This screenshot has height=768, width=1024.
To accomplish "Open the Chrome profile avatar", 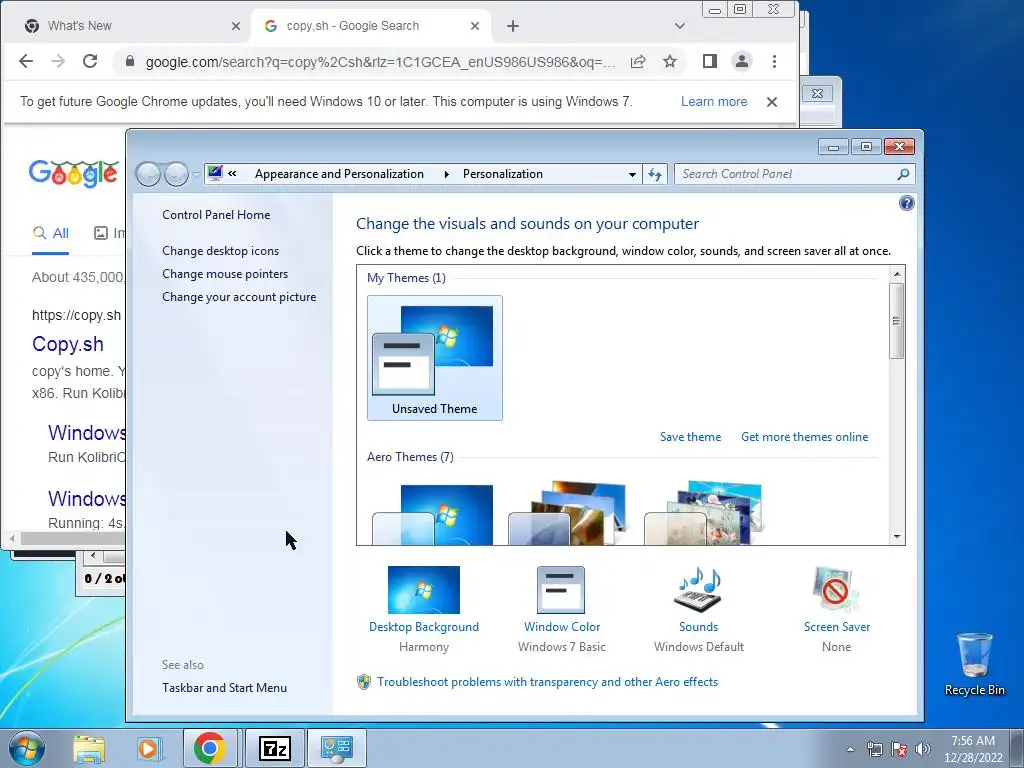I will pos(742,61).
